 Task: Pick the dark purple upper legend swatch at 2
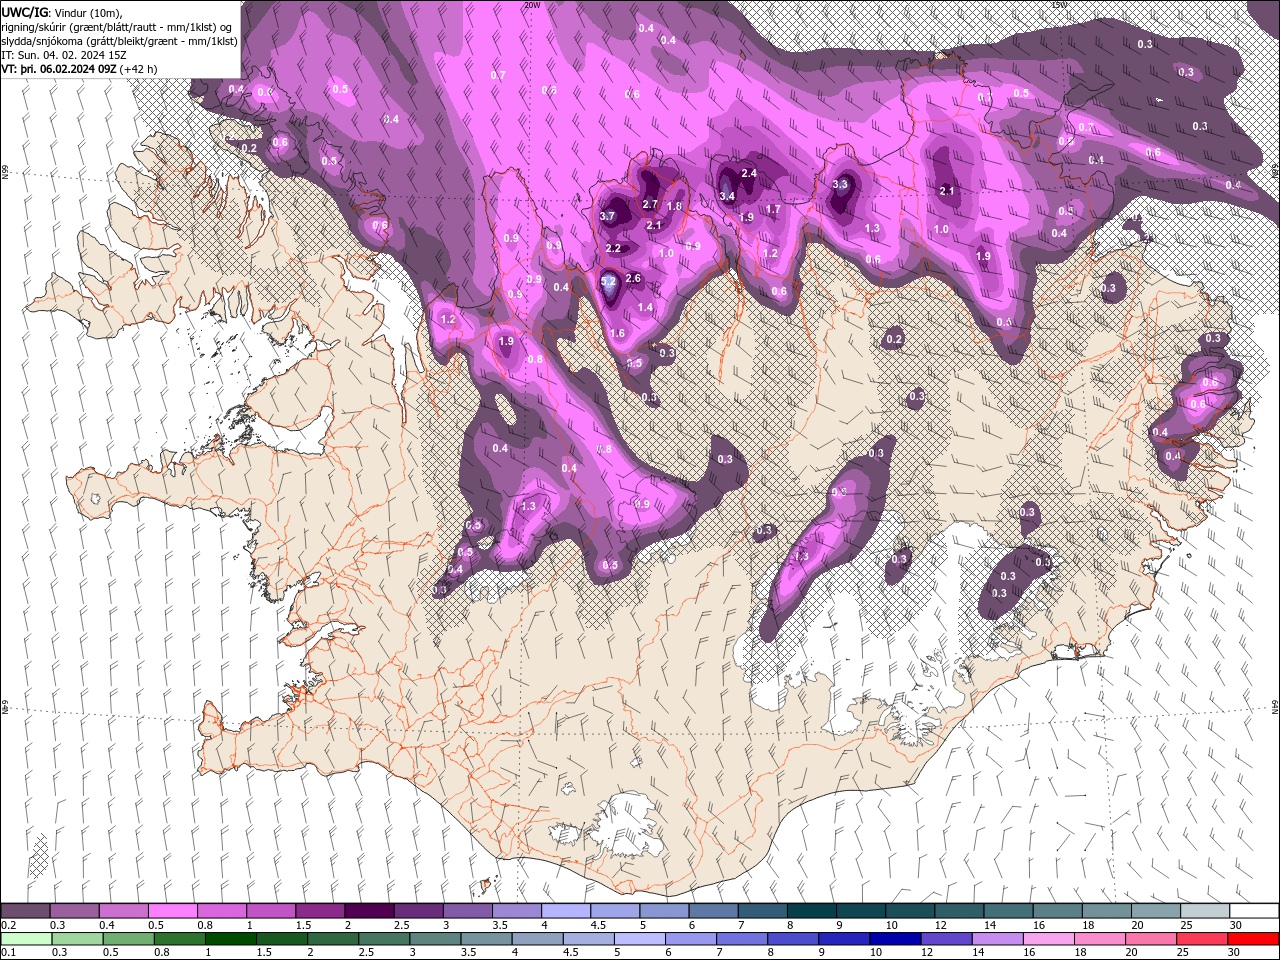point(368,911)
